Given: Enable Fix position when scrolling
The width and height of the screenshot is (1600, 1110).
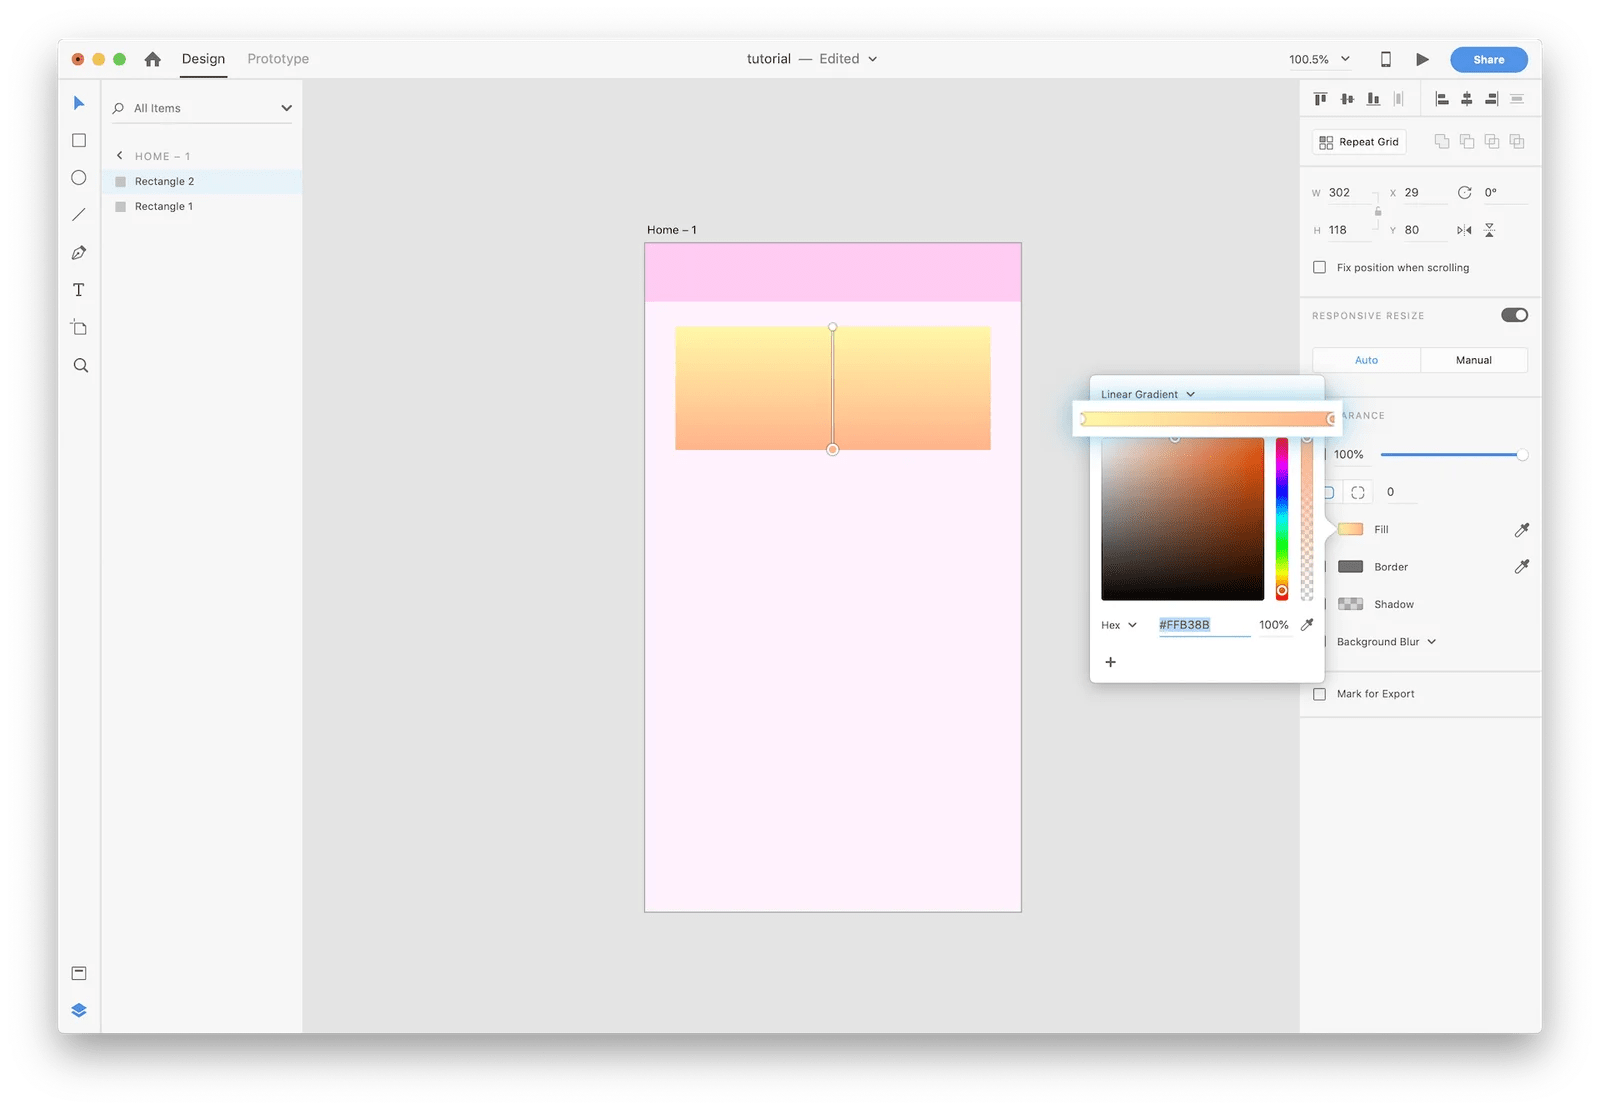Looking at the screenshot, I should coord(1319,268).
